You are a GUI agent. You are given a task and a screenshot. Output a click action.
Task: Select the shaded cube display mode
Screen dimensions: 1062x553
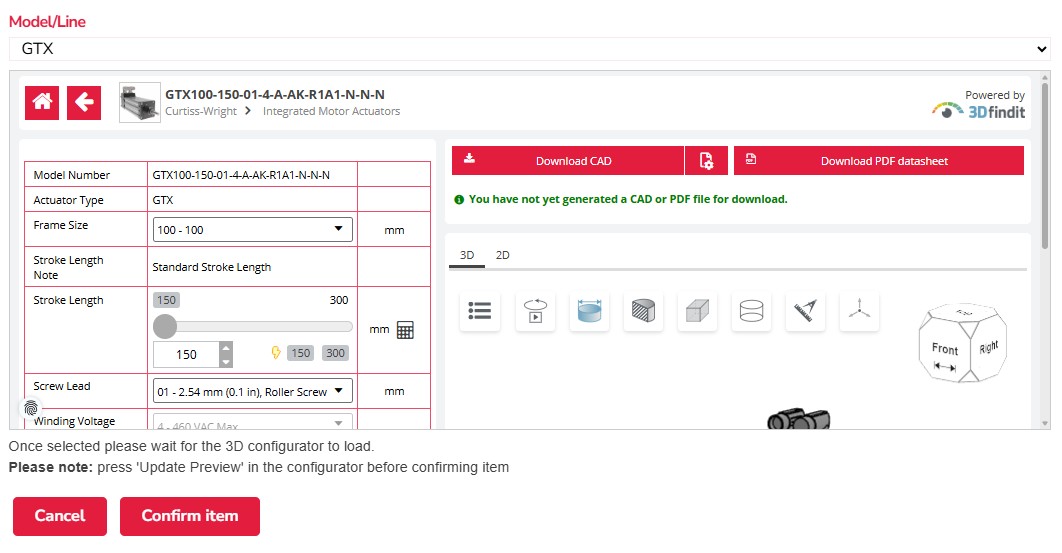[x=697, y=311]
